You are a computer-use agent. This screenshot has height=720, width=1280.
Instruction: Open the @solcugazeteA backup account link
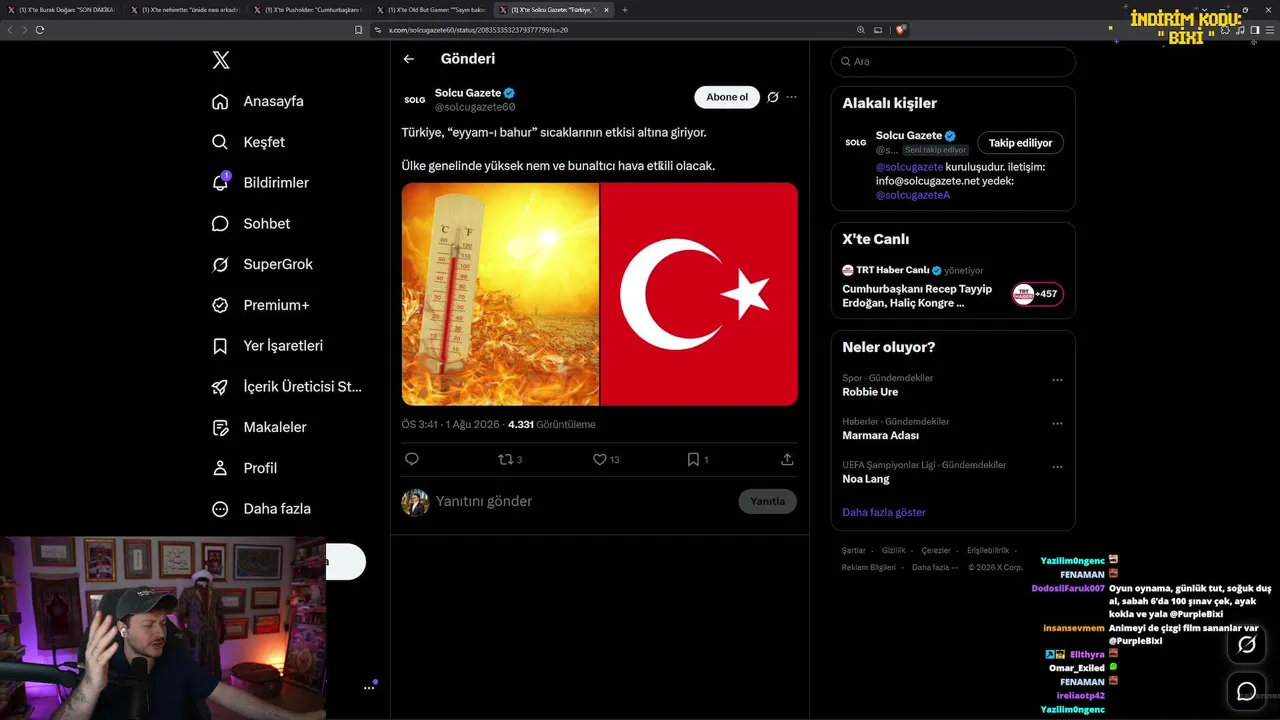coord(913,195)
